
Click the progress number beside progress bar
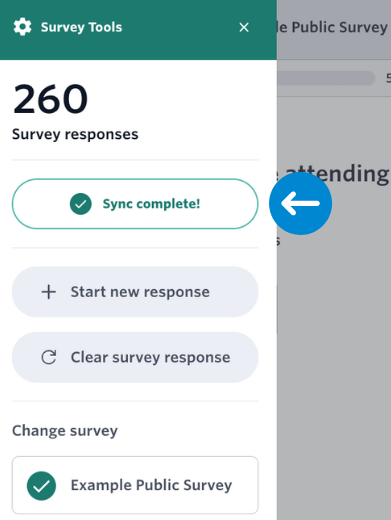pyautogui.click(x=388, y=78)
